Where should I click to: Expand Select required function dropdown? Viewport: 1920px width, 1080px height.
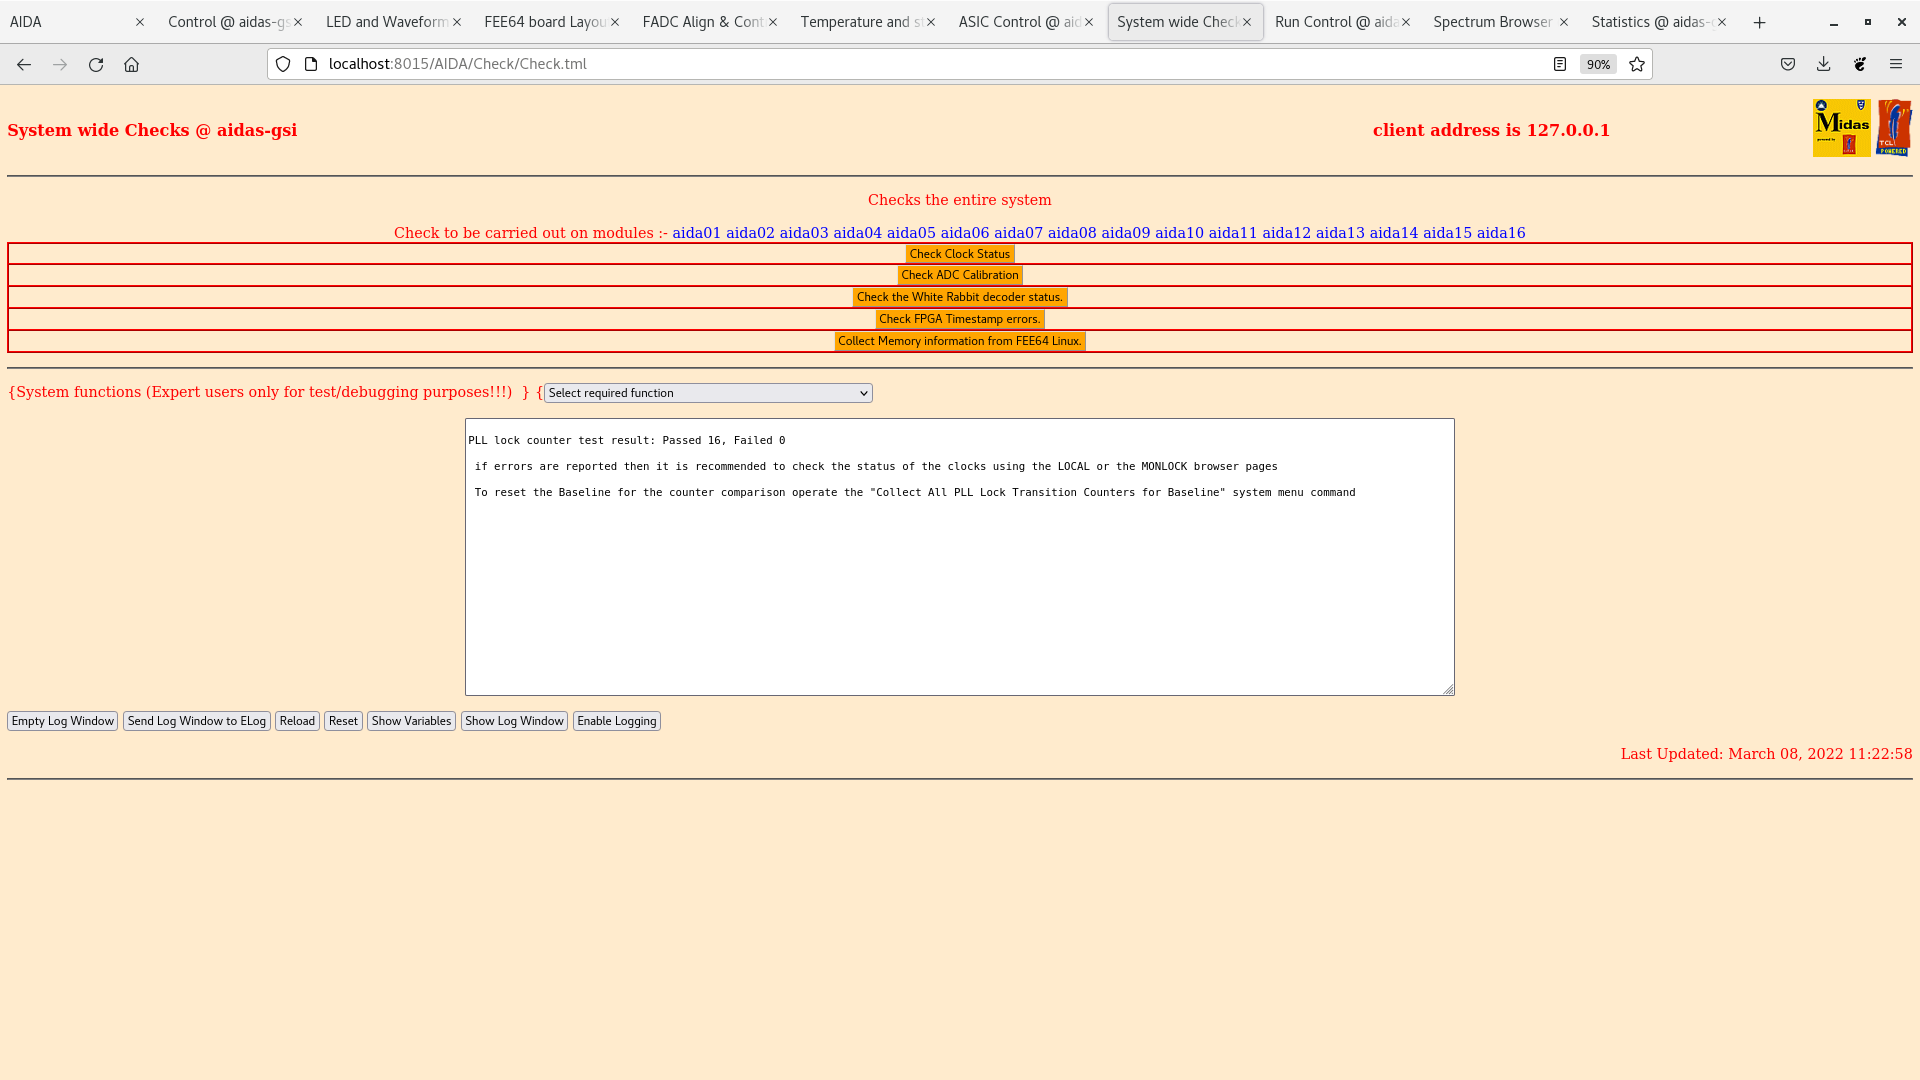pos(708,393)
